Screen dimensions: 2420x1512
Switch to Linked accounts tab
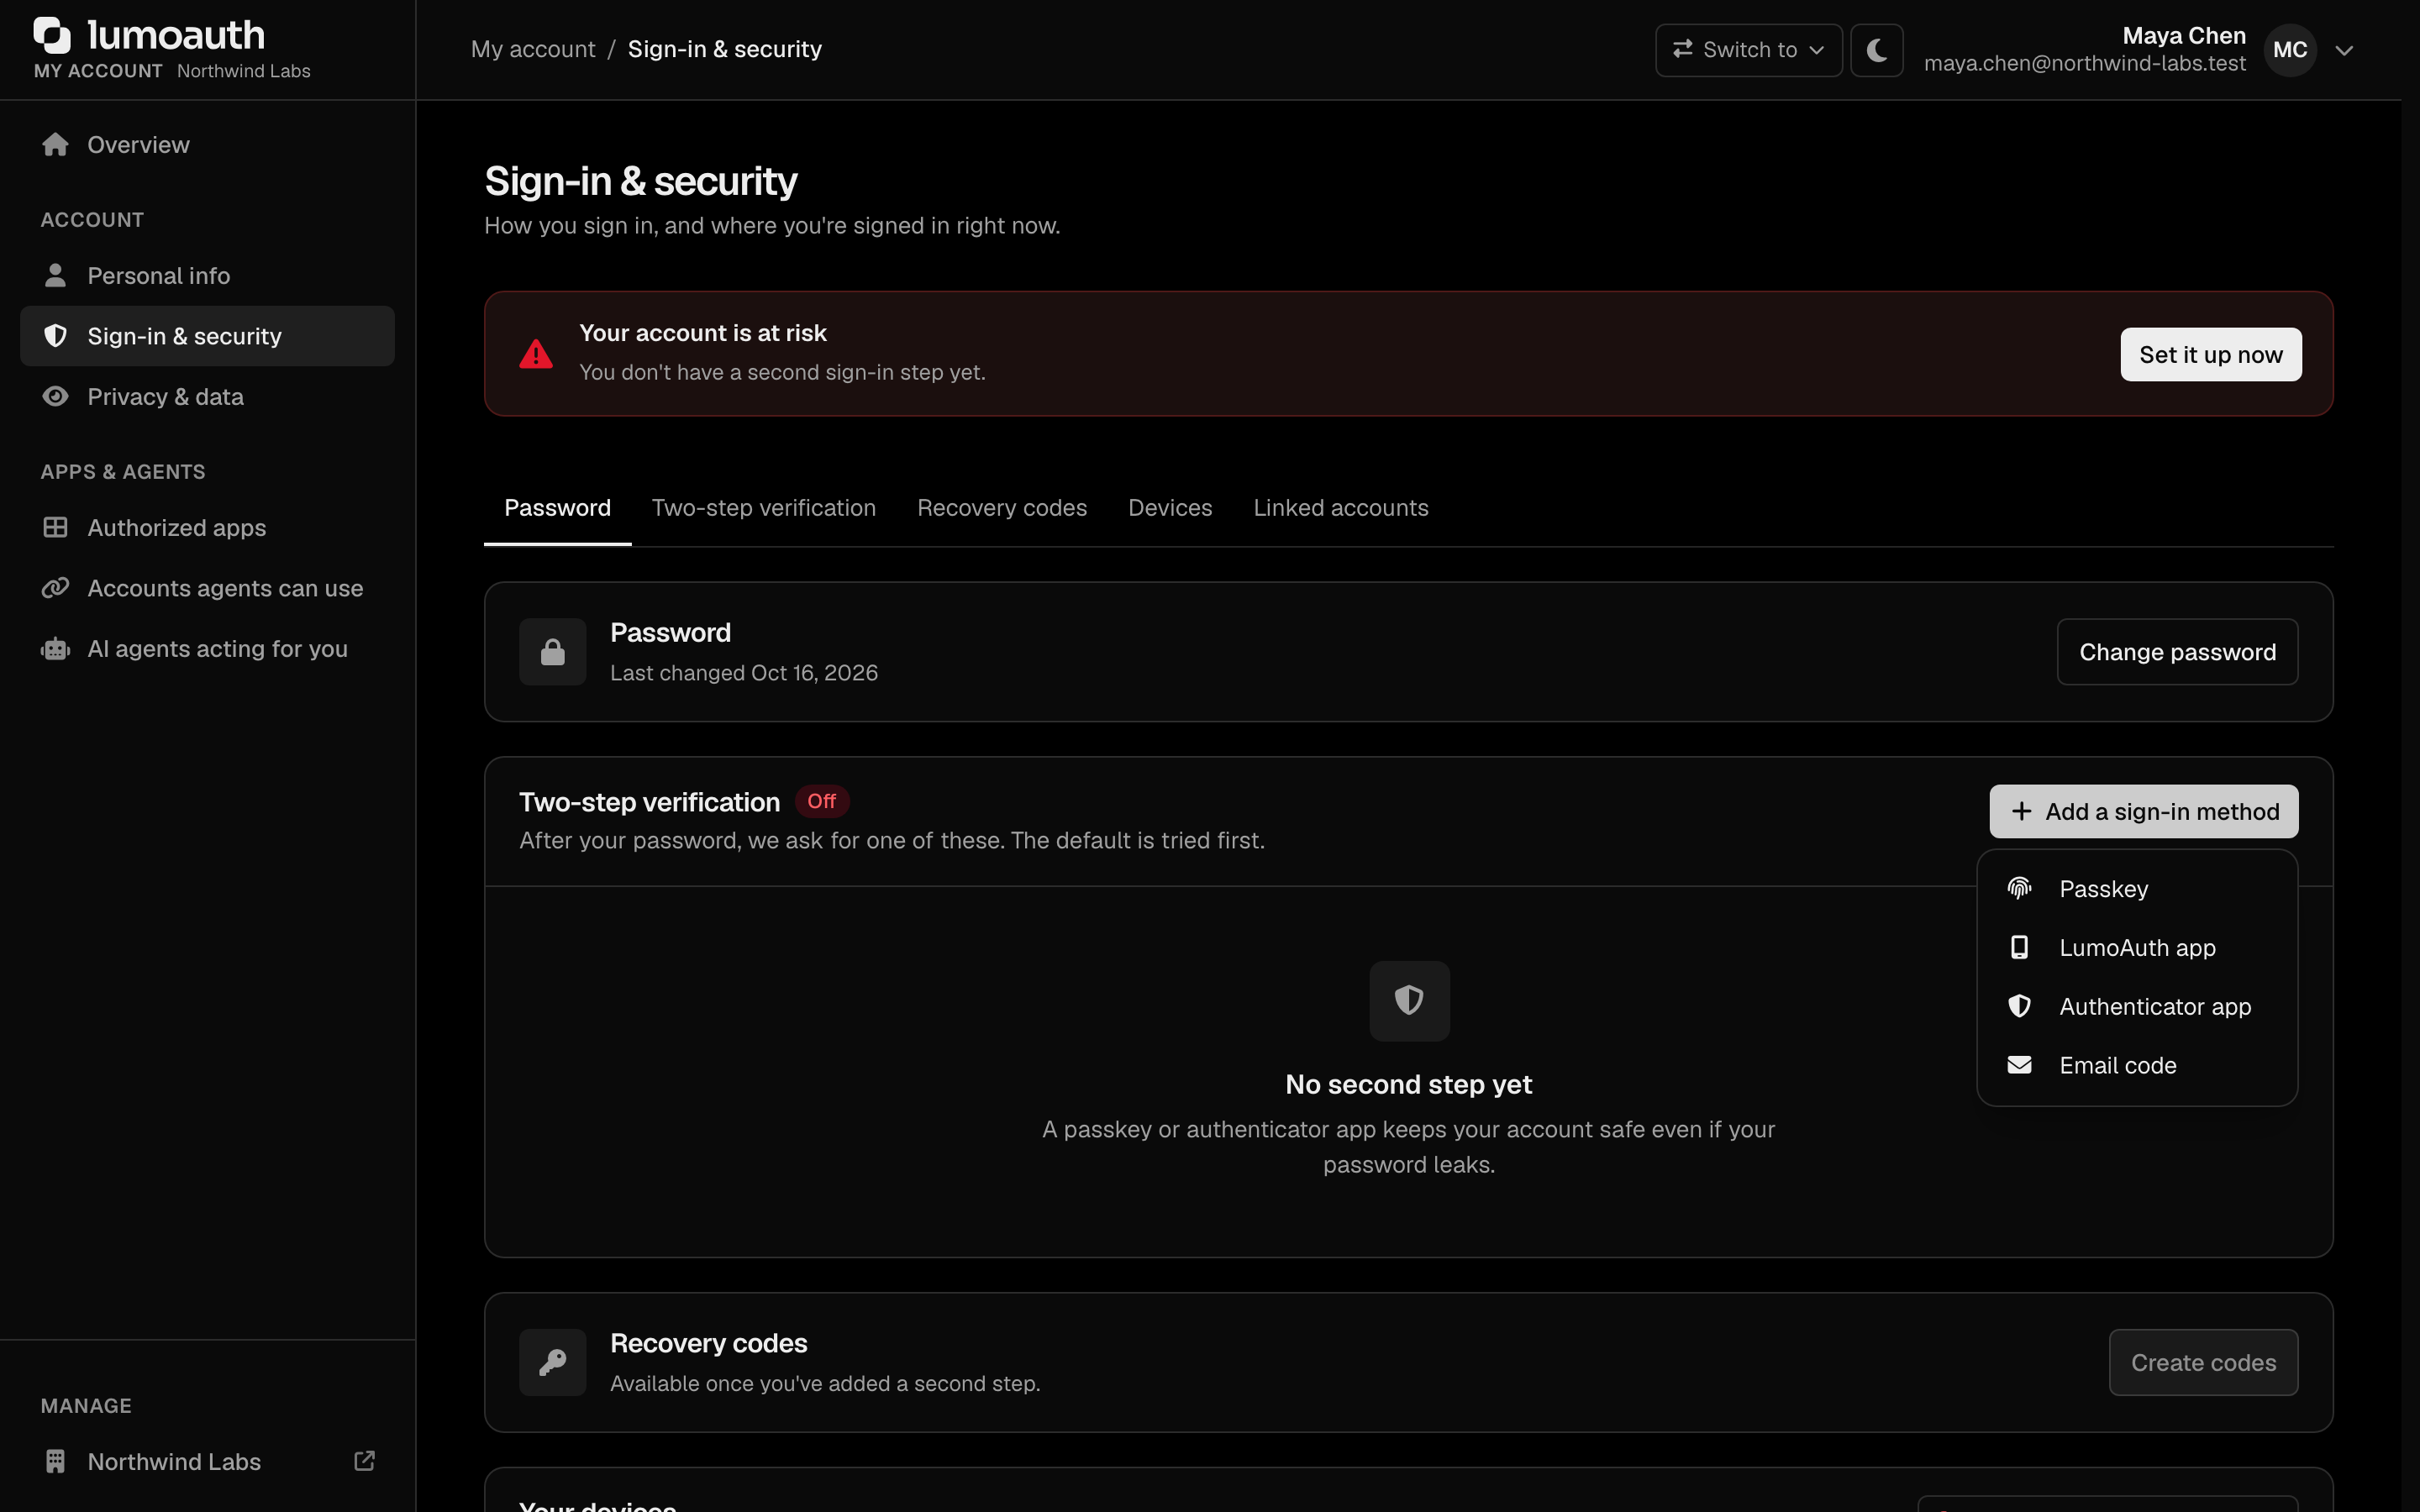coord(1341,508)
